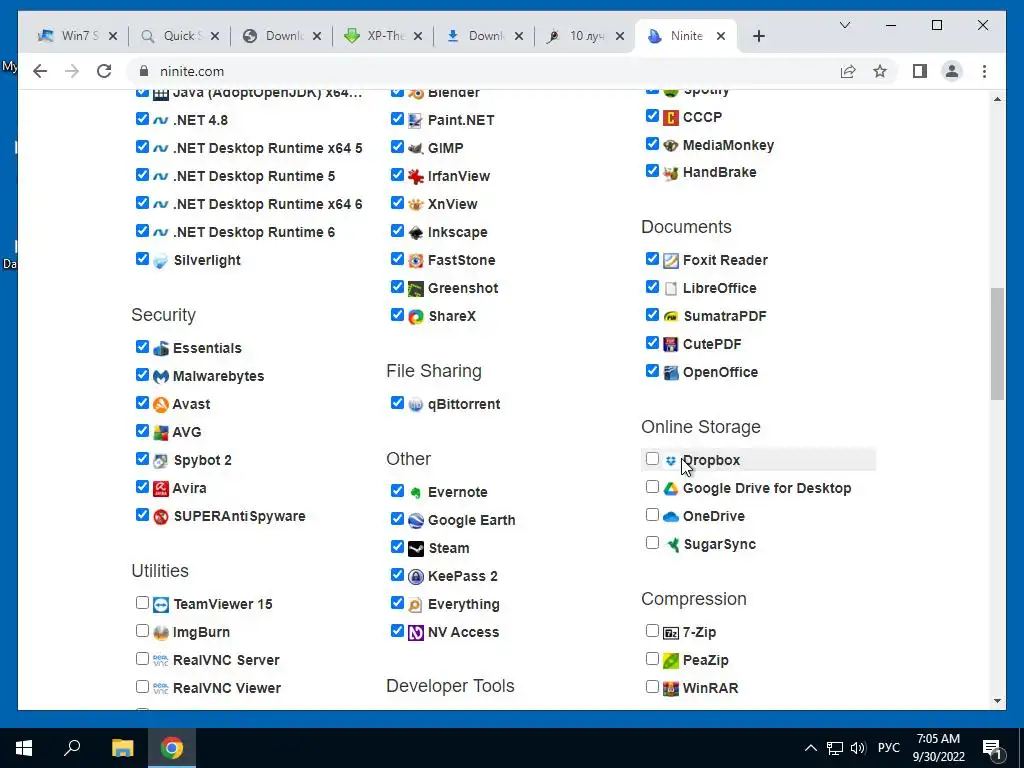Viewport: 1024px width, 768px height.
Task: Open the Chrome profile avatar
Action: pyautogui.click(x=952, y=71)
